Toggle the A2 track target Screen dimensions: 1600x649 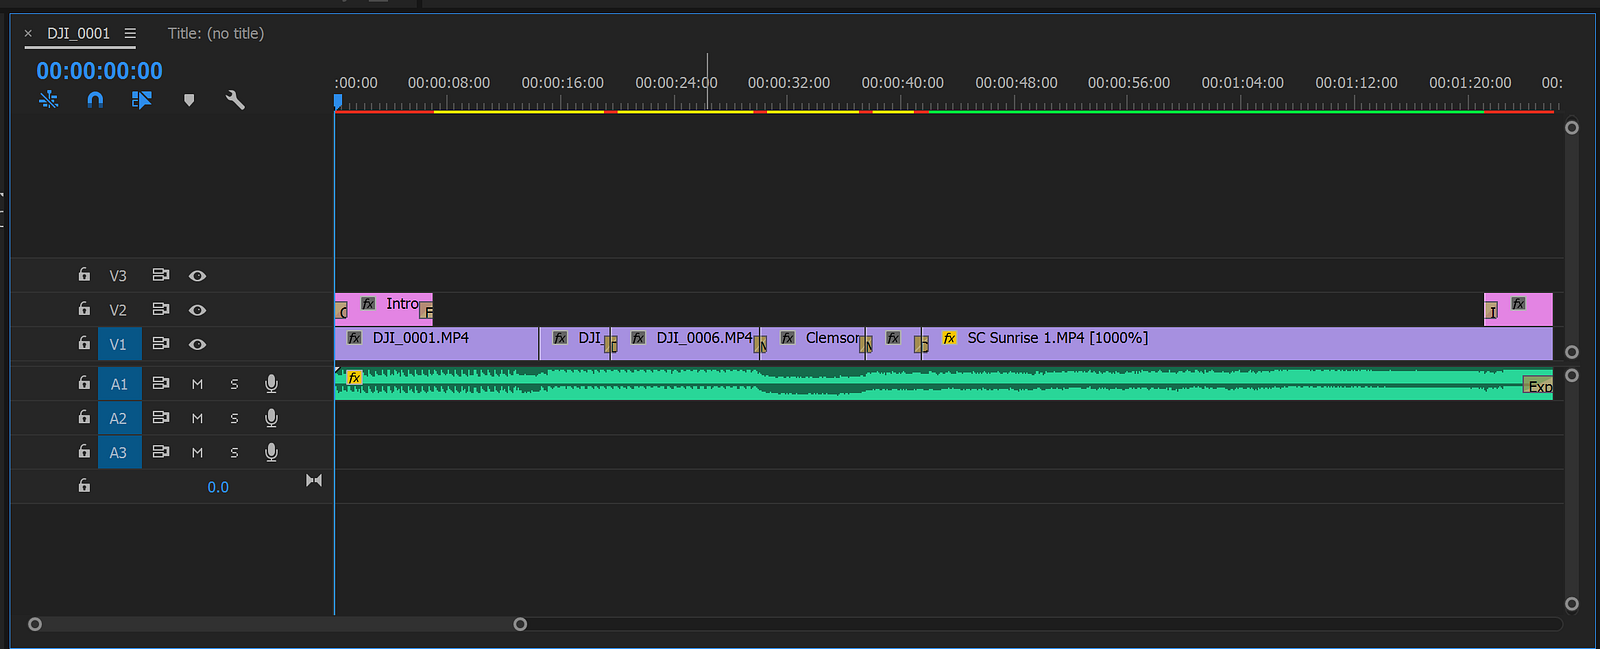click(118, 418)
